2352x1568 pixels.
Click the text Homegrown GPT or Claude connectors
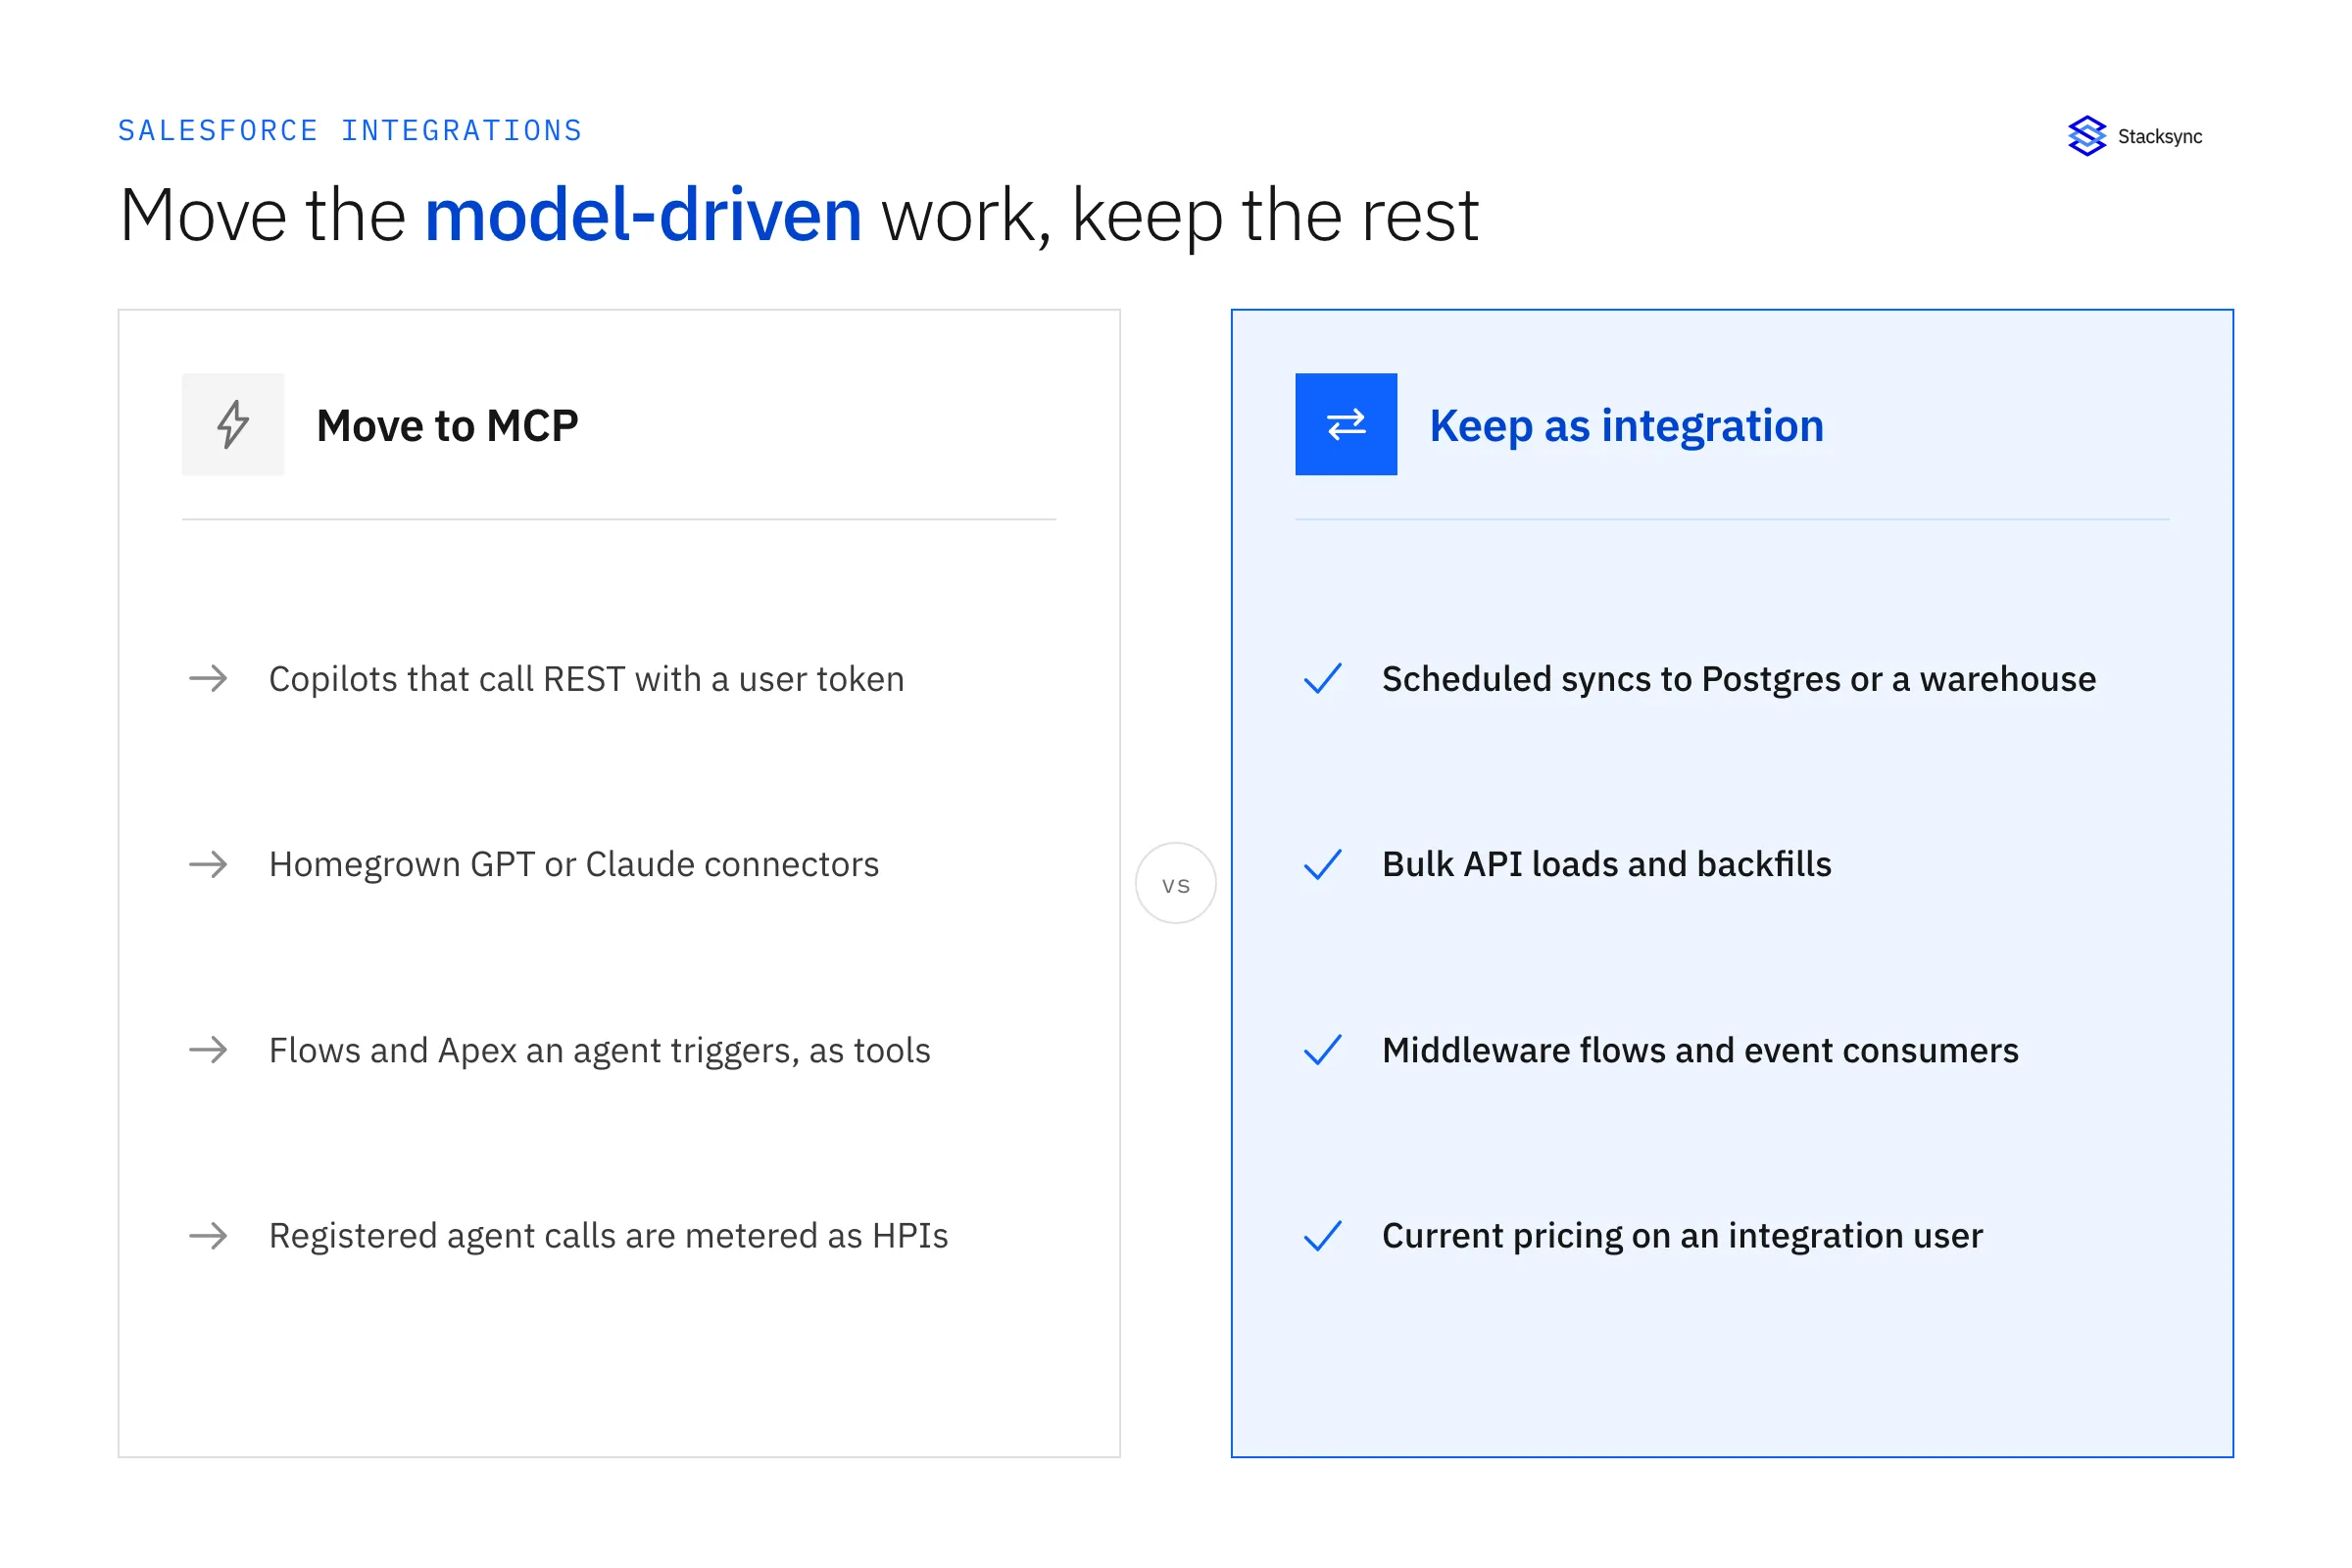point(574,864)
